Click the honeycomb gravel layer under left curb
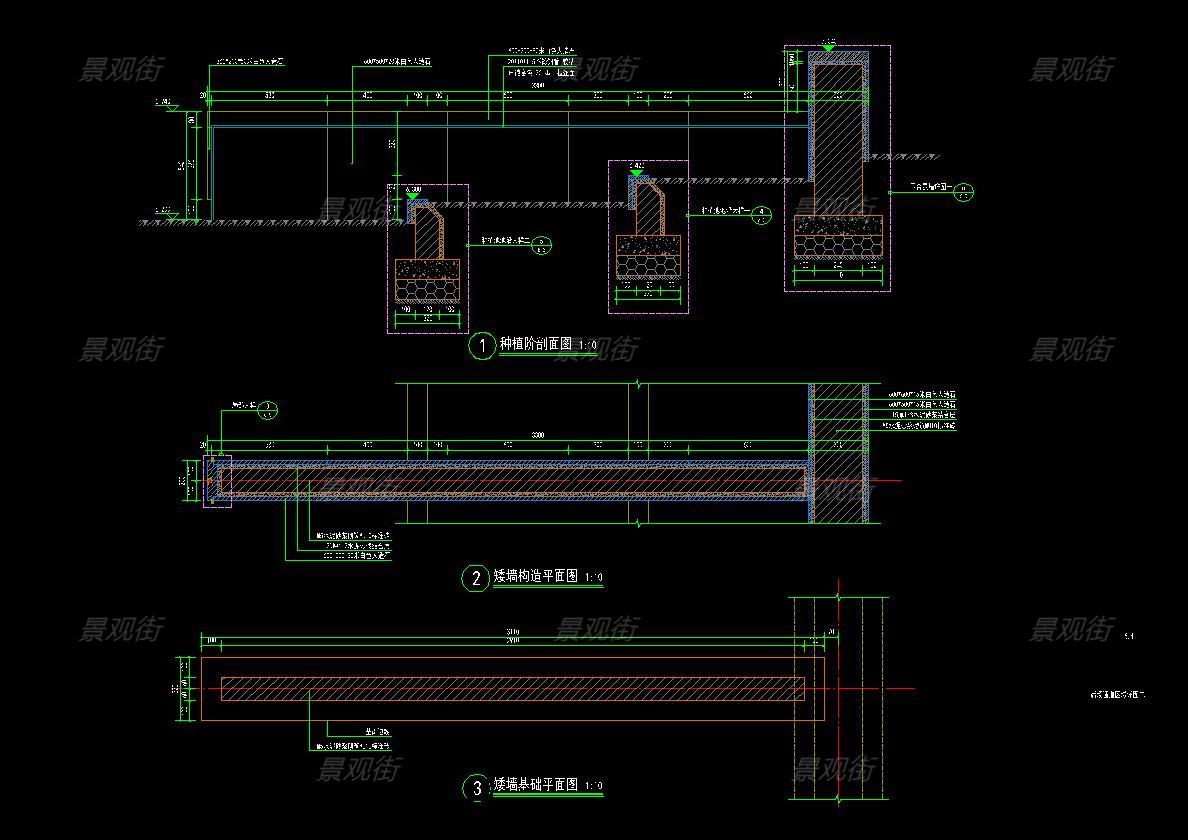 point(427,290)
